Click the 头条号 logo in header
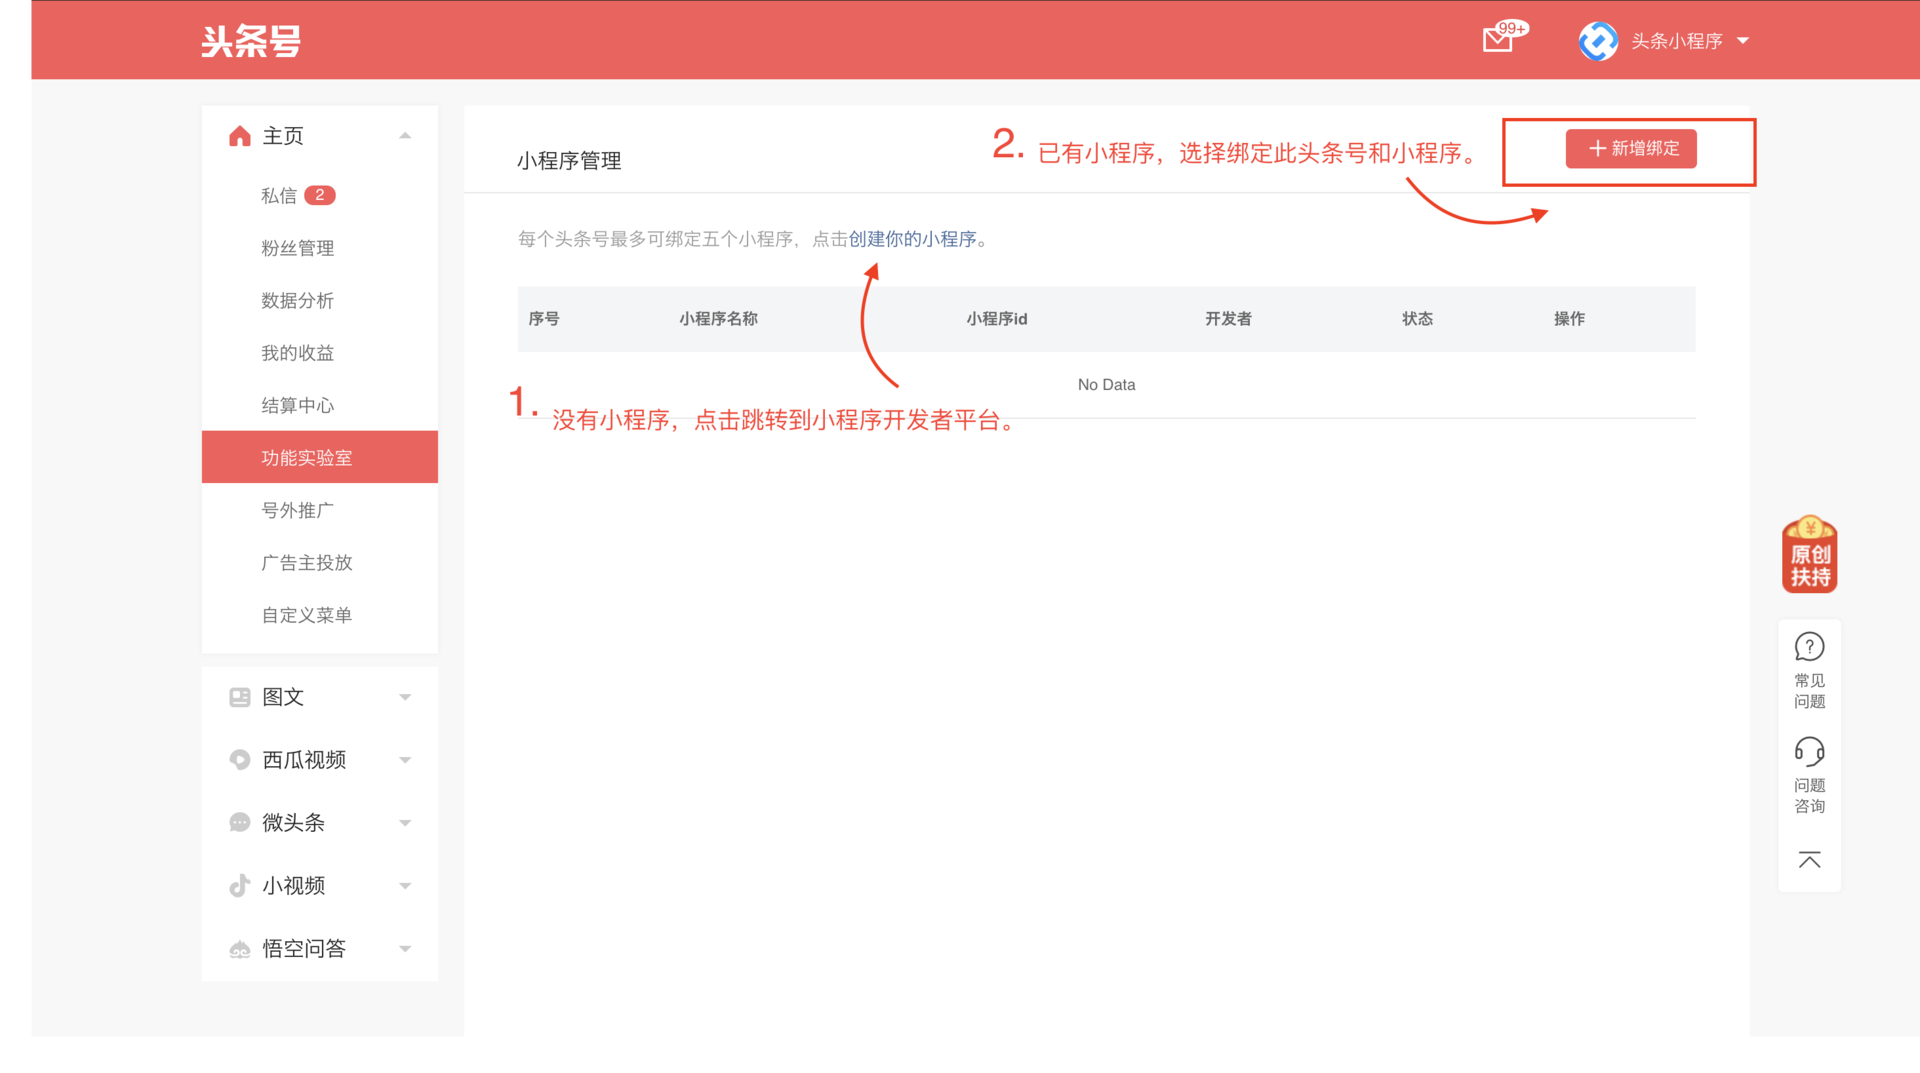The width and height of the screenshot is (1920, 1073). click(251, 41)
